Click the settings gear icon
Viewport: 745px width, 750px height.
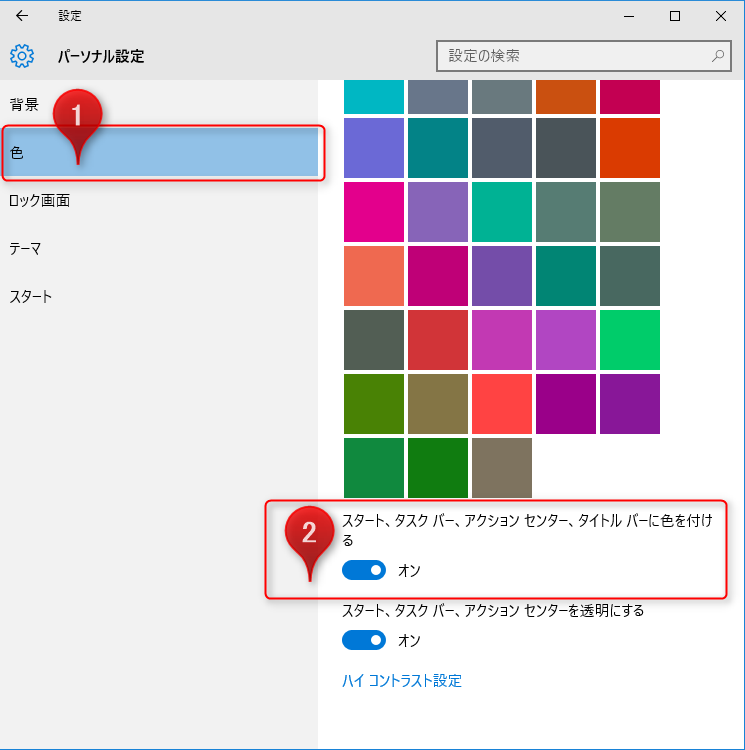[x=22, y=56]
